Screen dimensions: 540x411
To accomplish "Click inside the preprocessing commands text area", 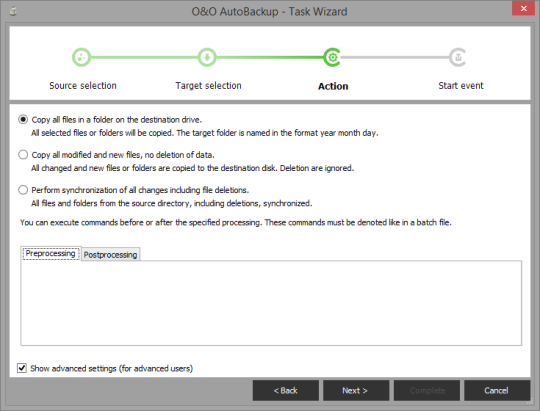I will pos(271,303).
